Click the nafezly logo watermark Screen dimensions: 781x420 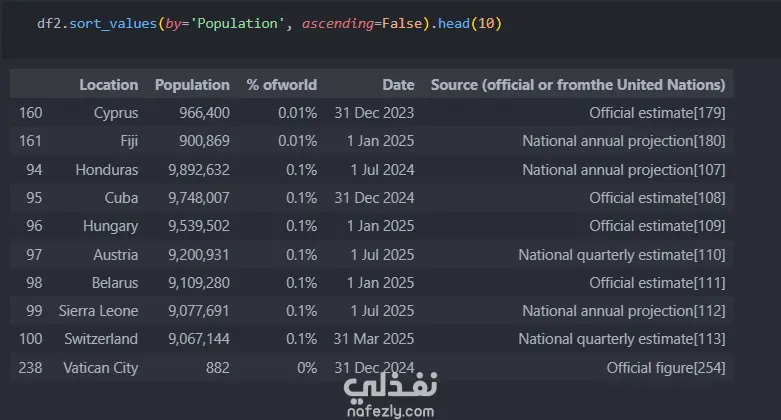click(390, 383)
